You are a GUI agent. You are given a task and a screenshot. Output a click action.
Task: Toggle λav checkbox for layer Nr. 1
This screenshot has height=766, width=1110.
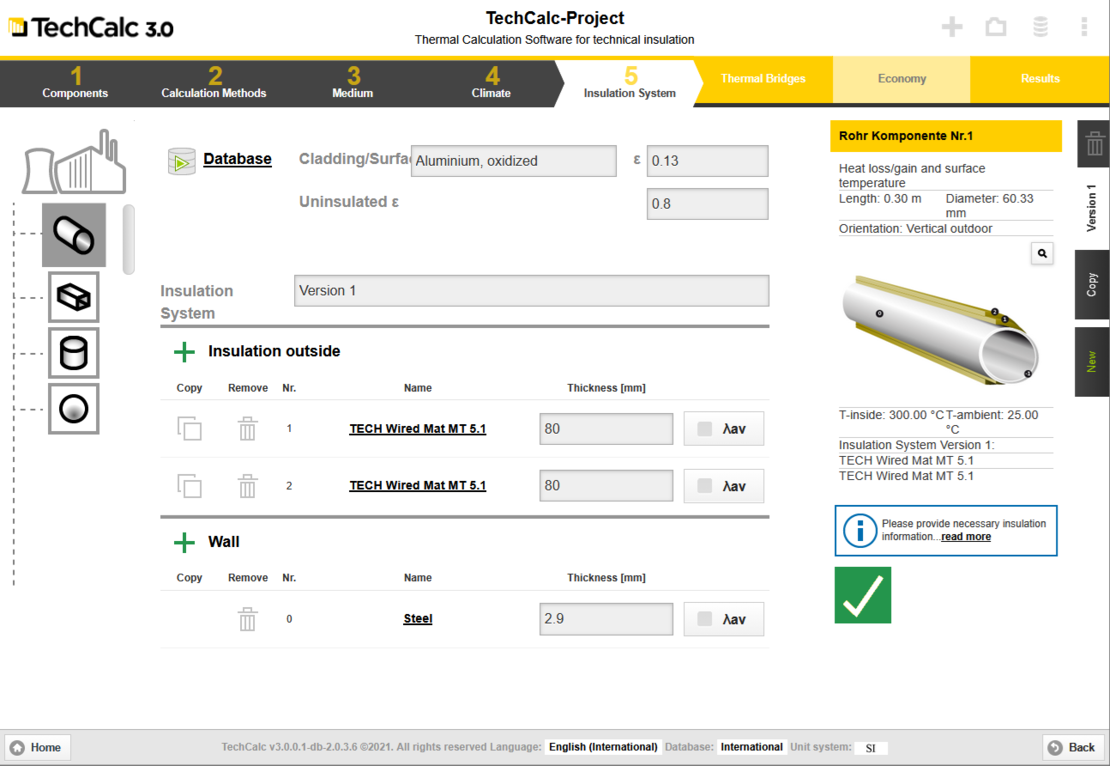click(704, 428)
